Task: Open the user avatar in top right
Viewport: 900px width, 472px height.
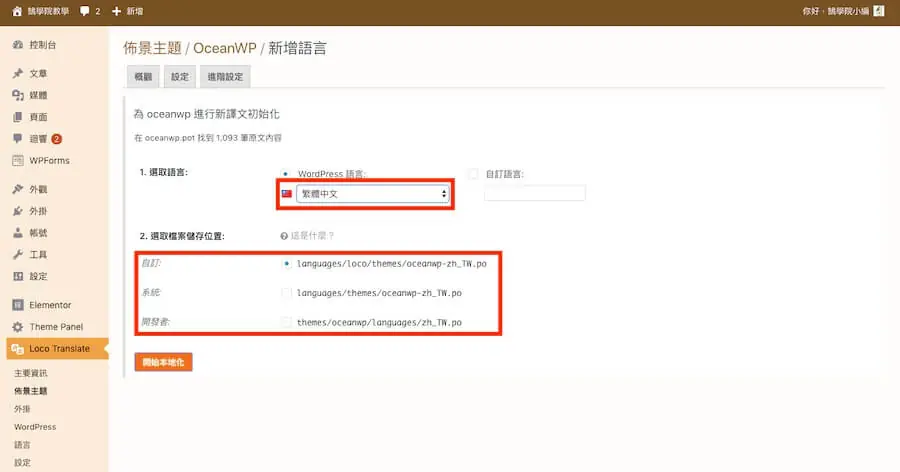Action: click(x=879, y=11)
